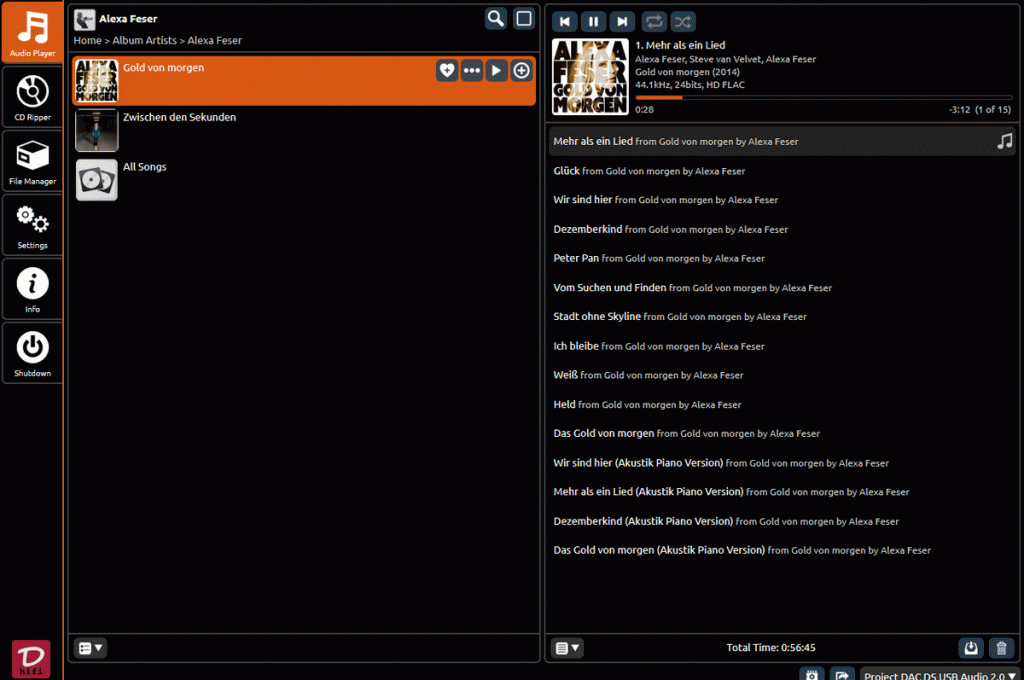Add Gold von morgen to favorites
Viewport: 1024px width, 680px height.
447,70
